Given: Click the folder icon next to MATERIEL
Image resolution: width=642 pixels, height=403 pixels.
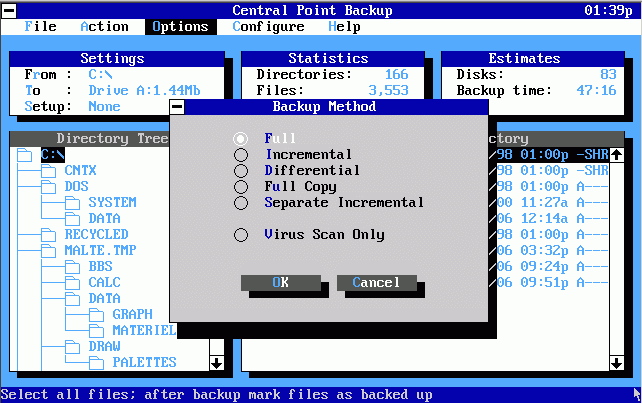Looking at the screenshot, I should coord(97,331).
